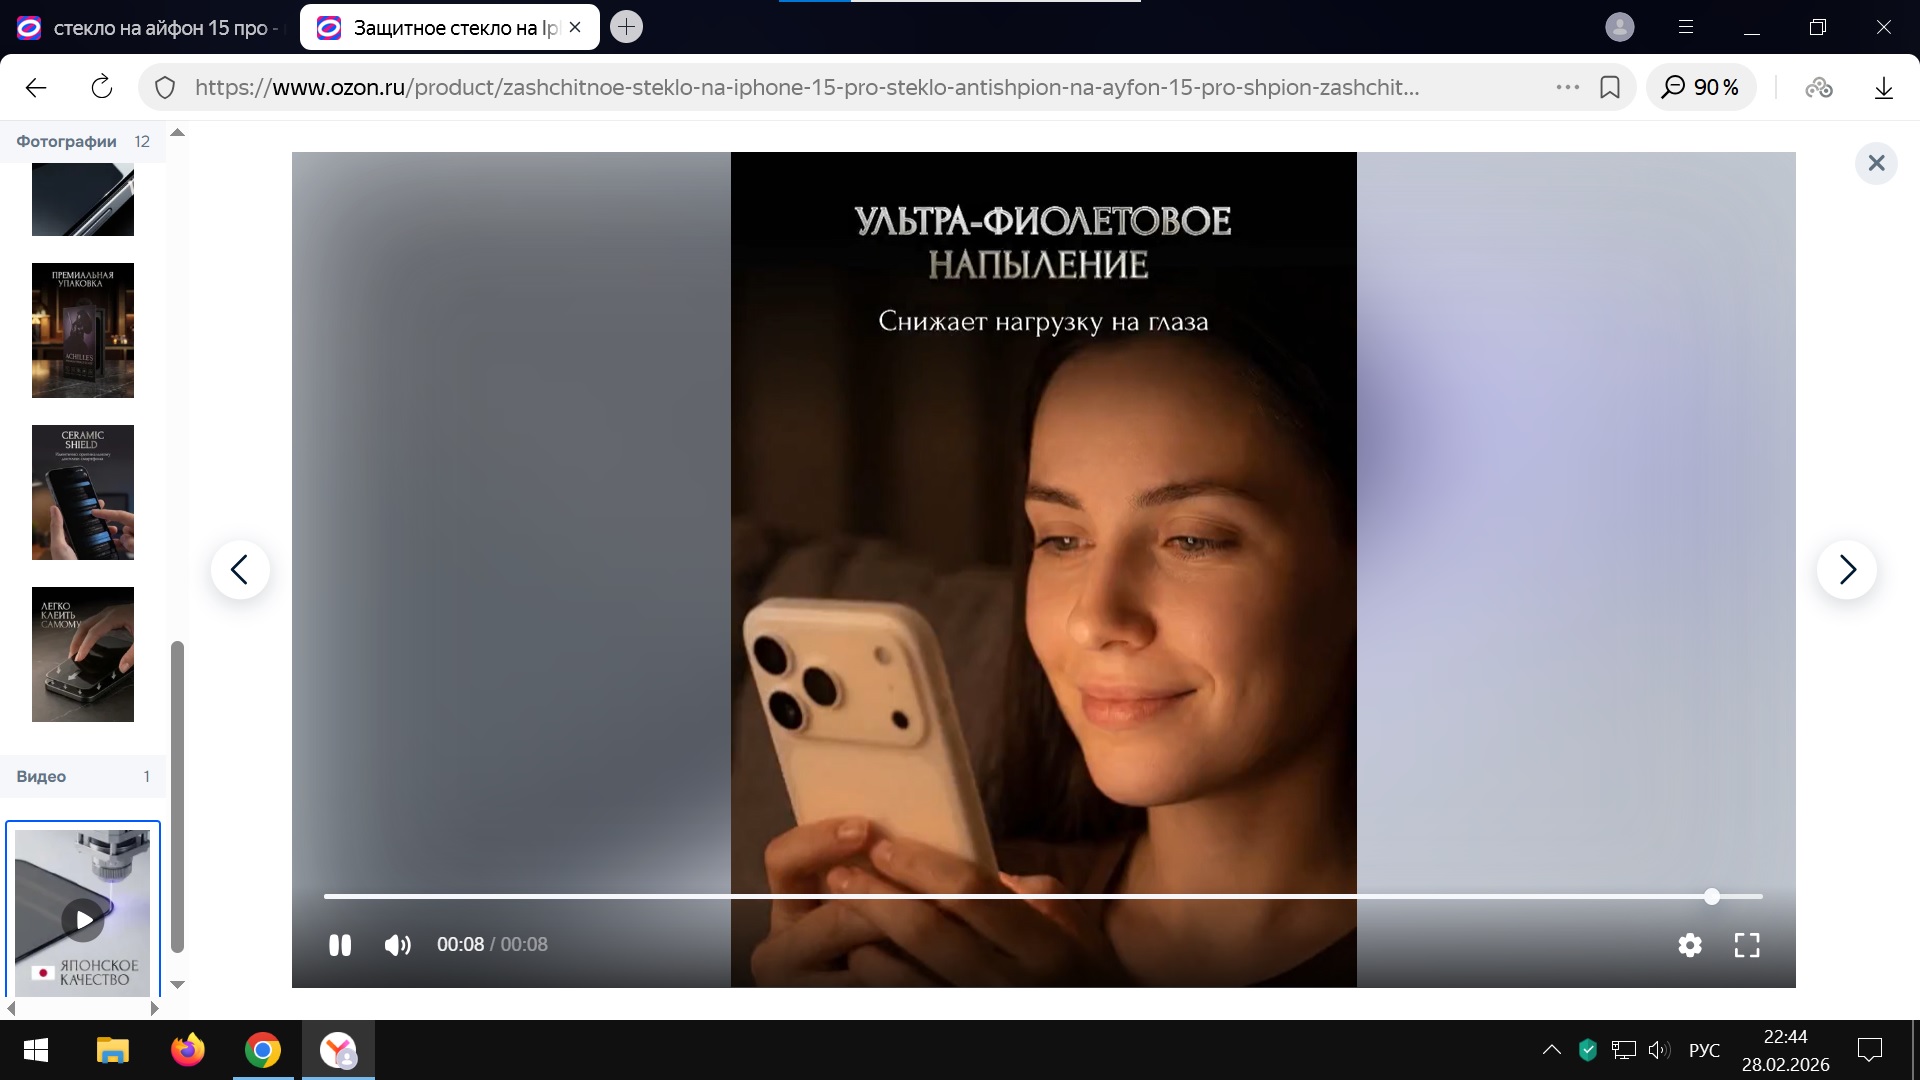The height and width of the screenshot is (1080, 1920).
Task: Enter fullscreen video mode
Action: pos(1747,945)
